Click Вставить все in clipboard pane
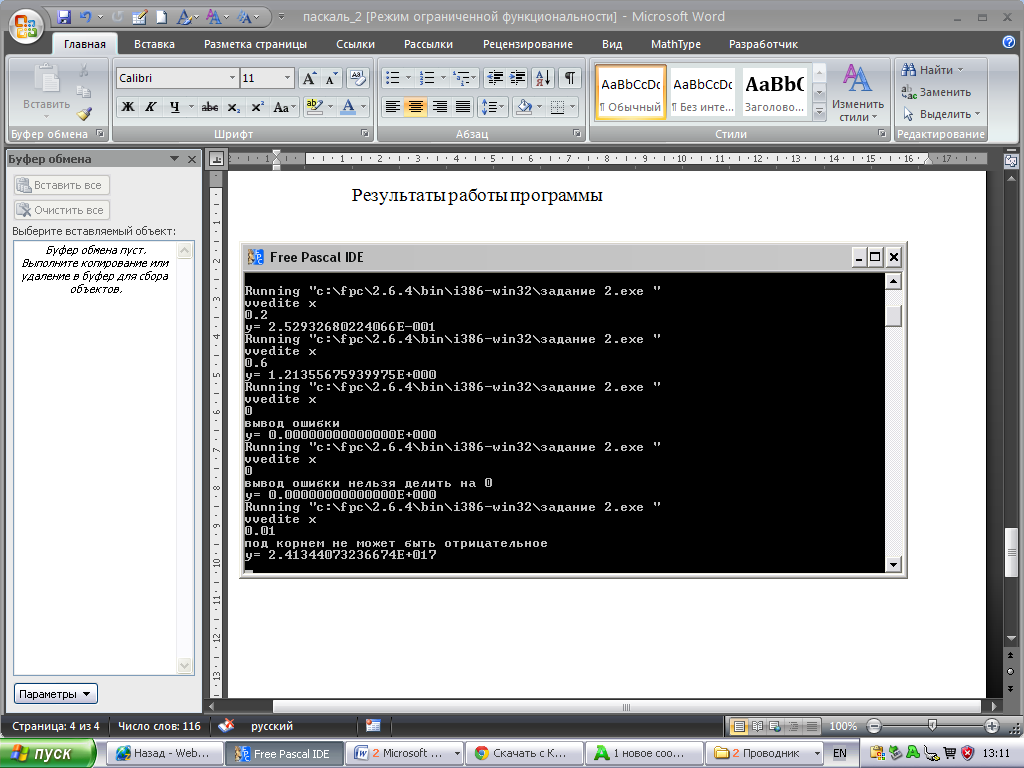1024x768 pixels. pos(61,185)
